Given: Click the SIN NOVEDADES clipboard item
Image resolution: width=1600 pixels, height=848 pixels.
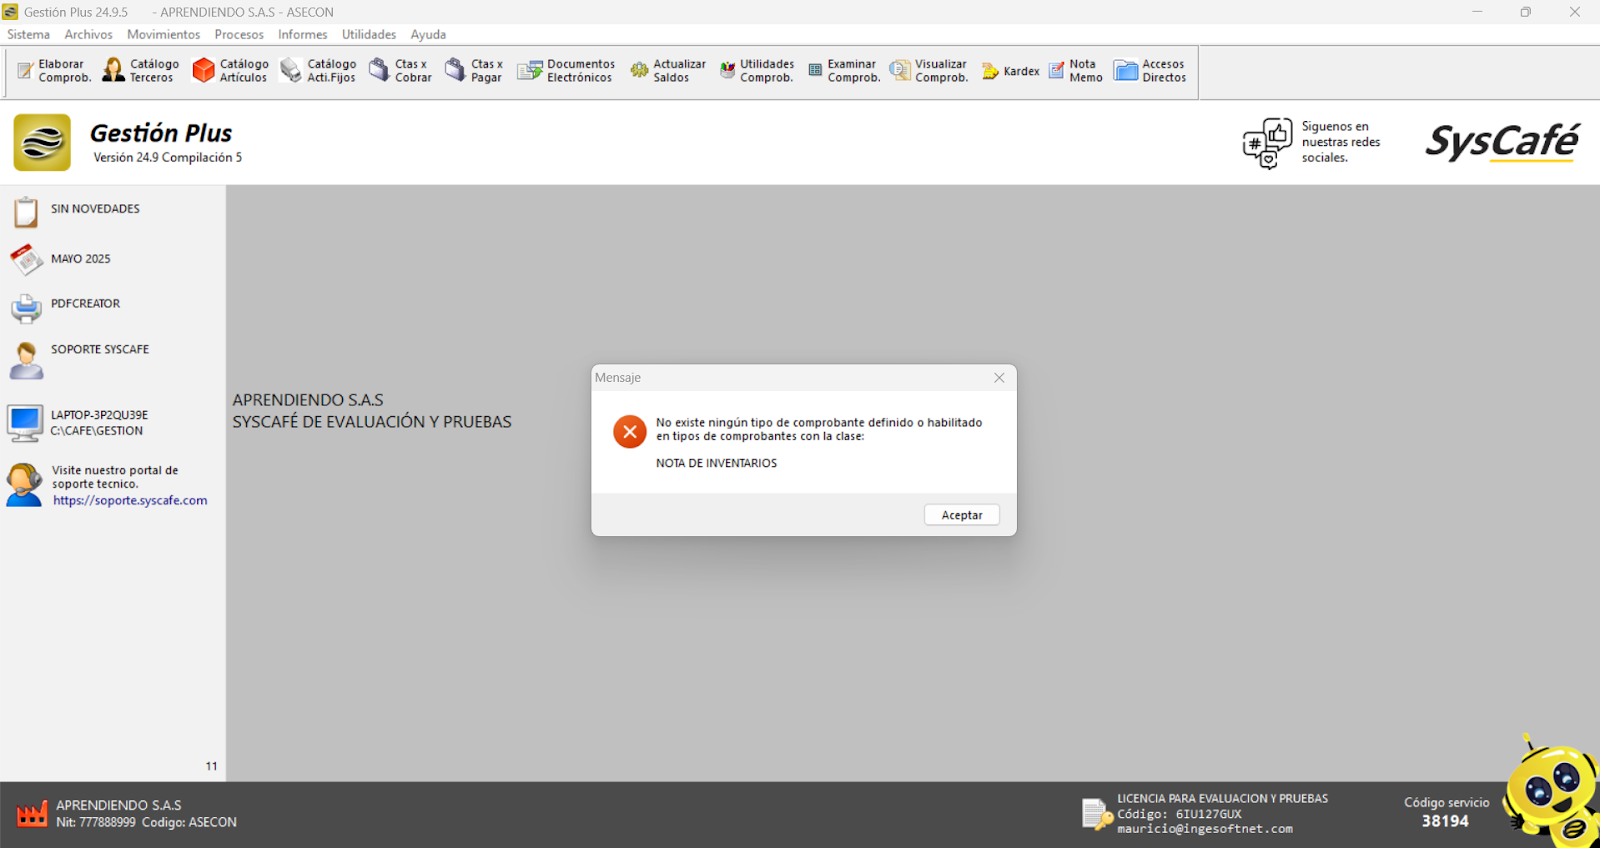Looking at the screenshot, I should pyautogui.click(x=26, y=211).
